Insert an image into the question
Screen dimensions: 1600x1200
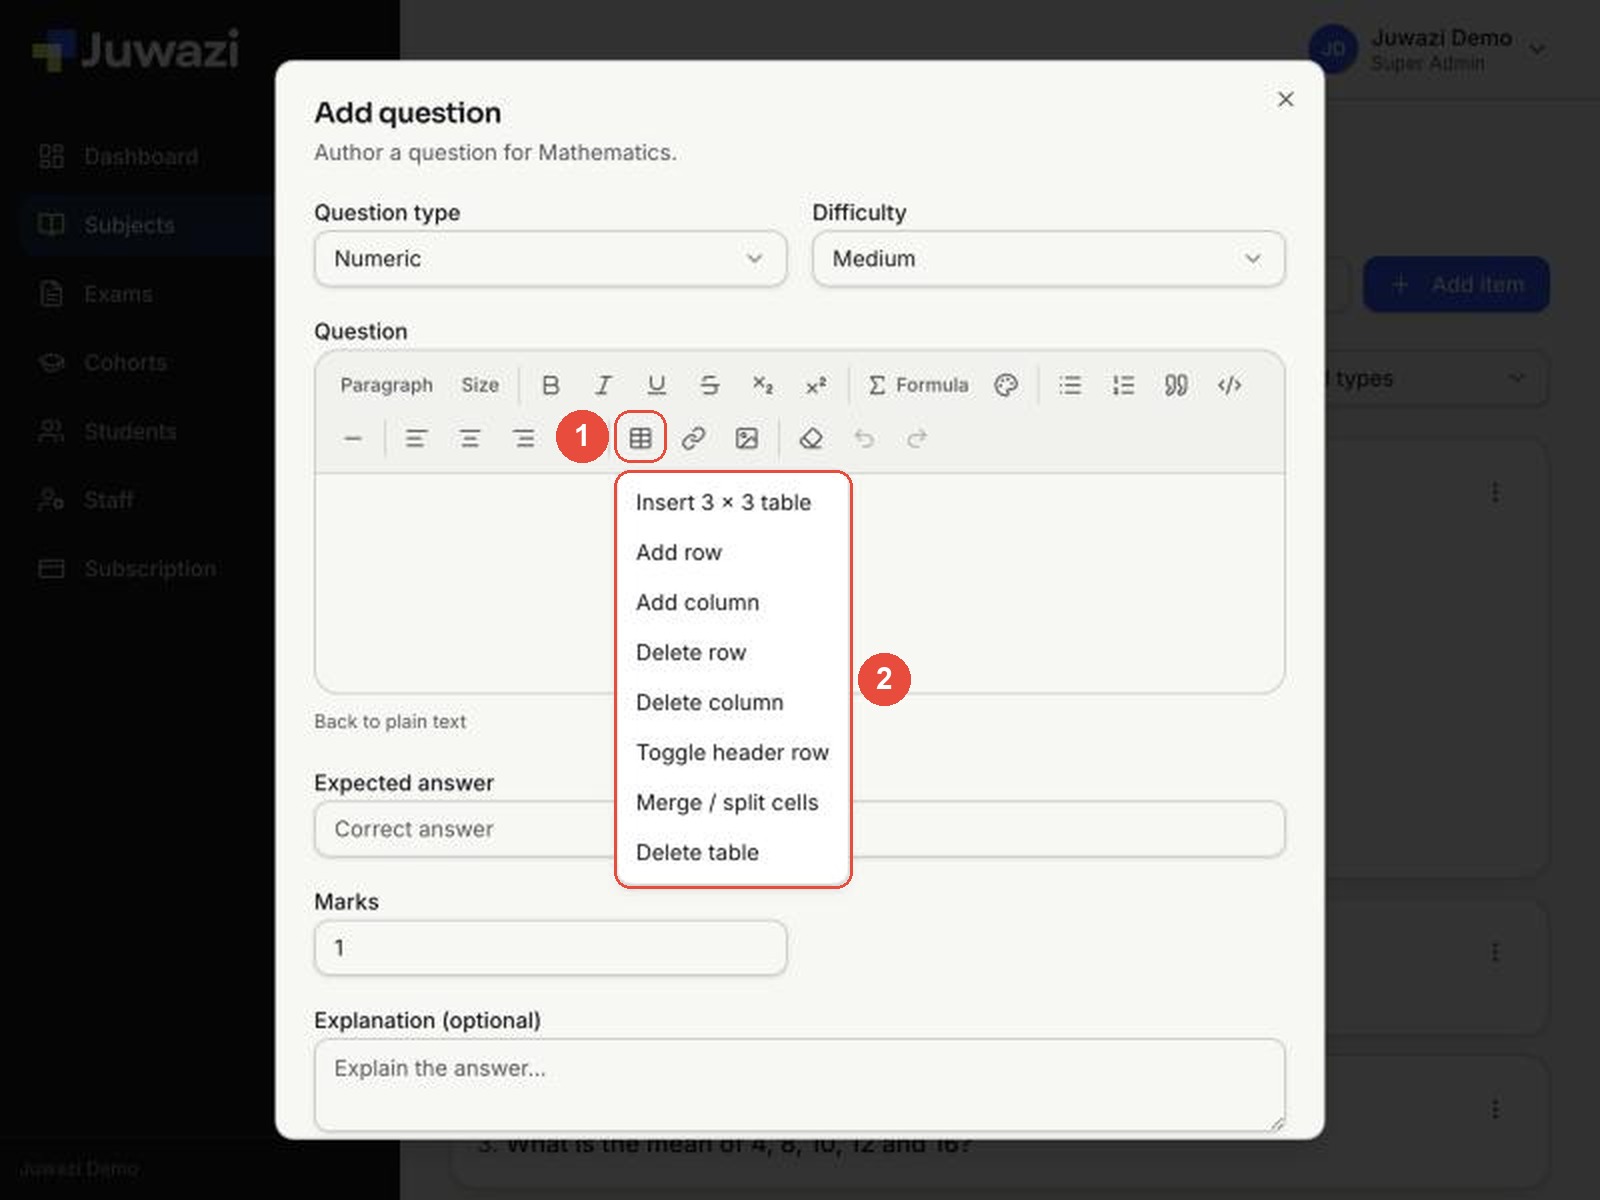(746, 438)
